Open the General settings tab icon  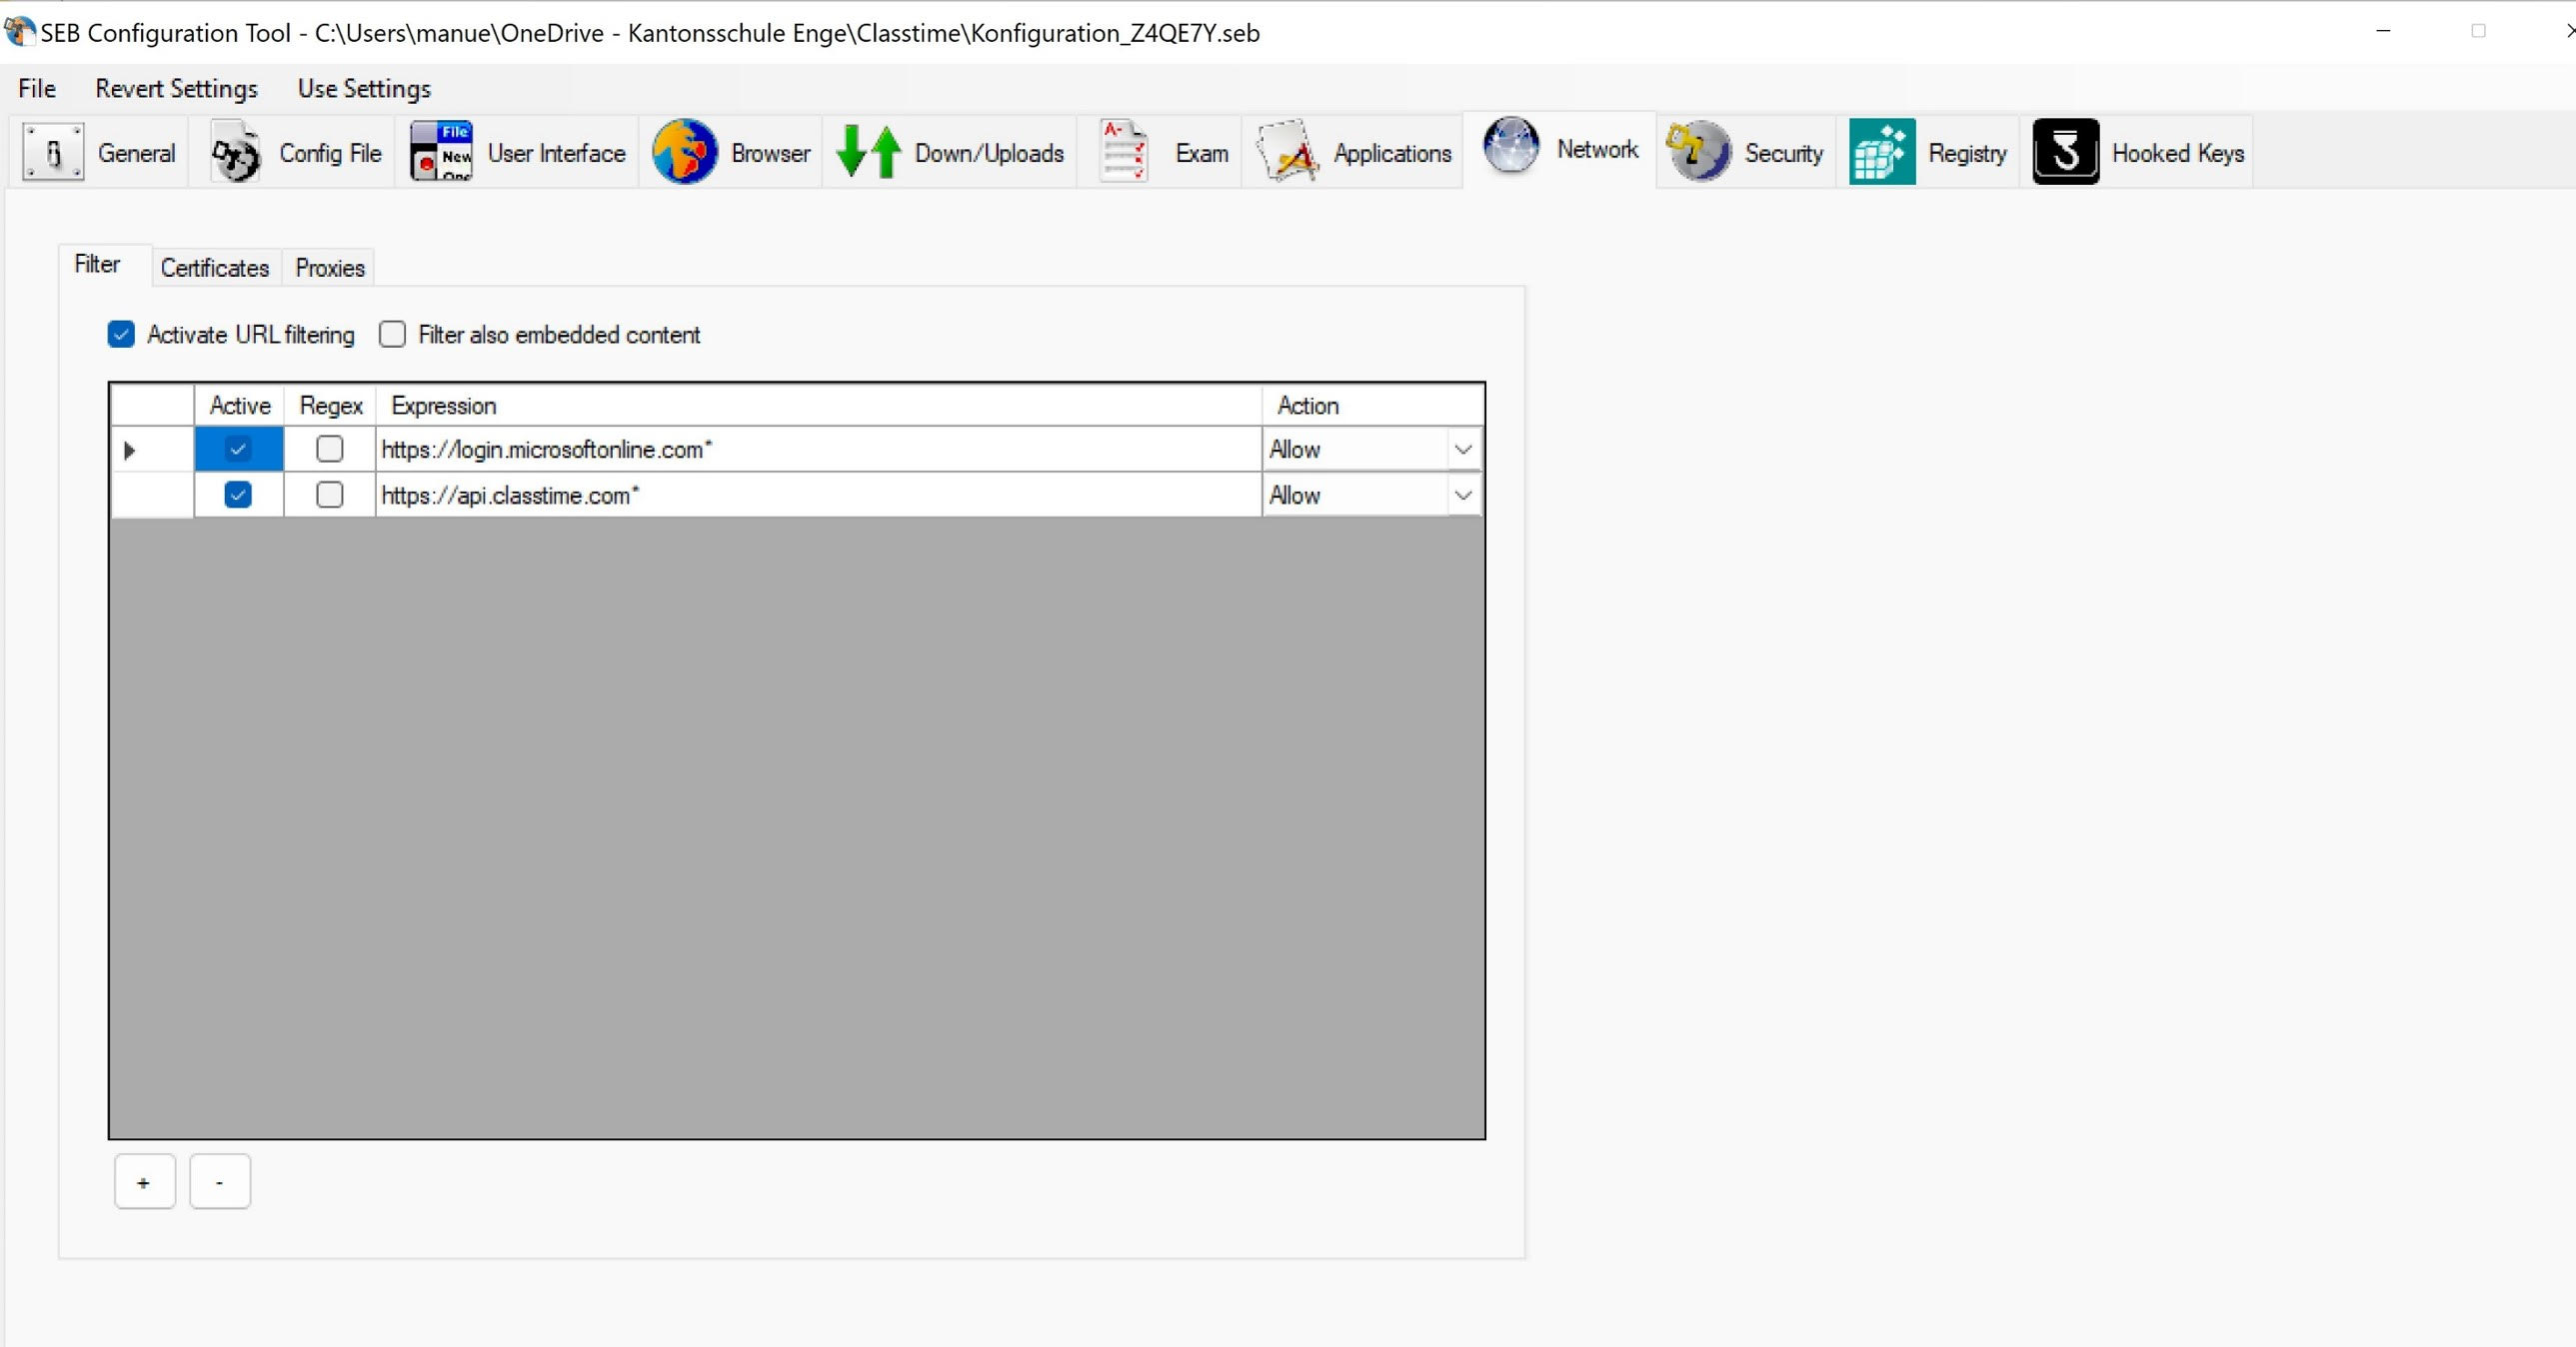[x=52, y=151]
